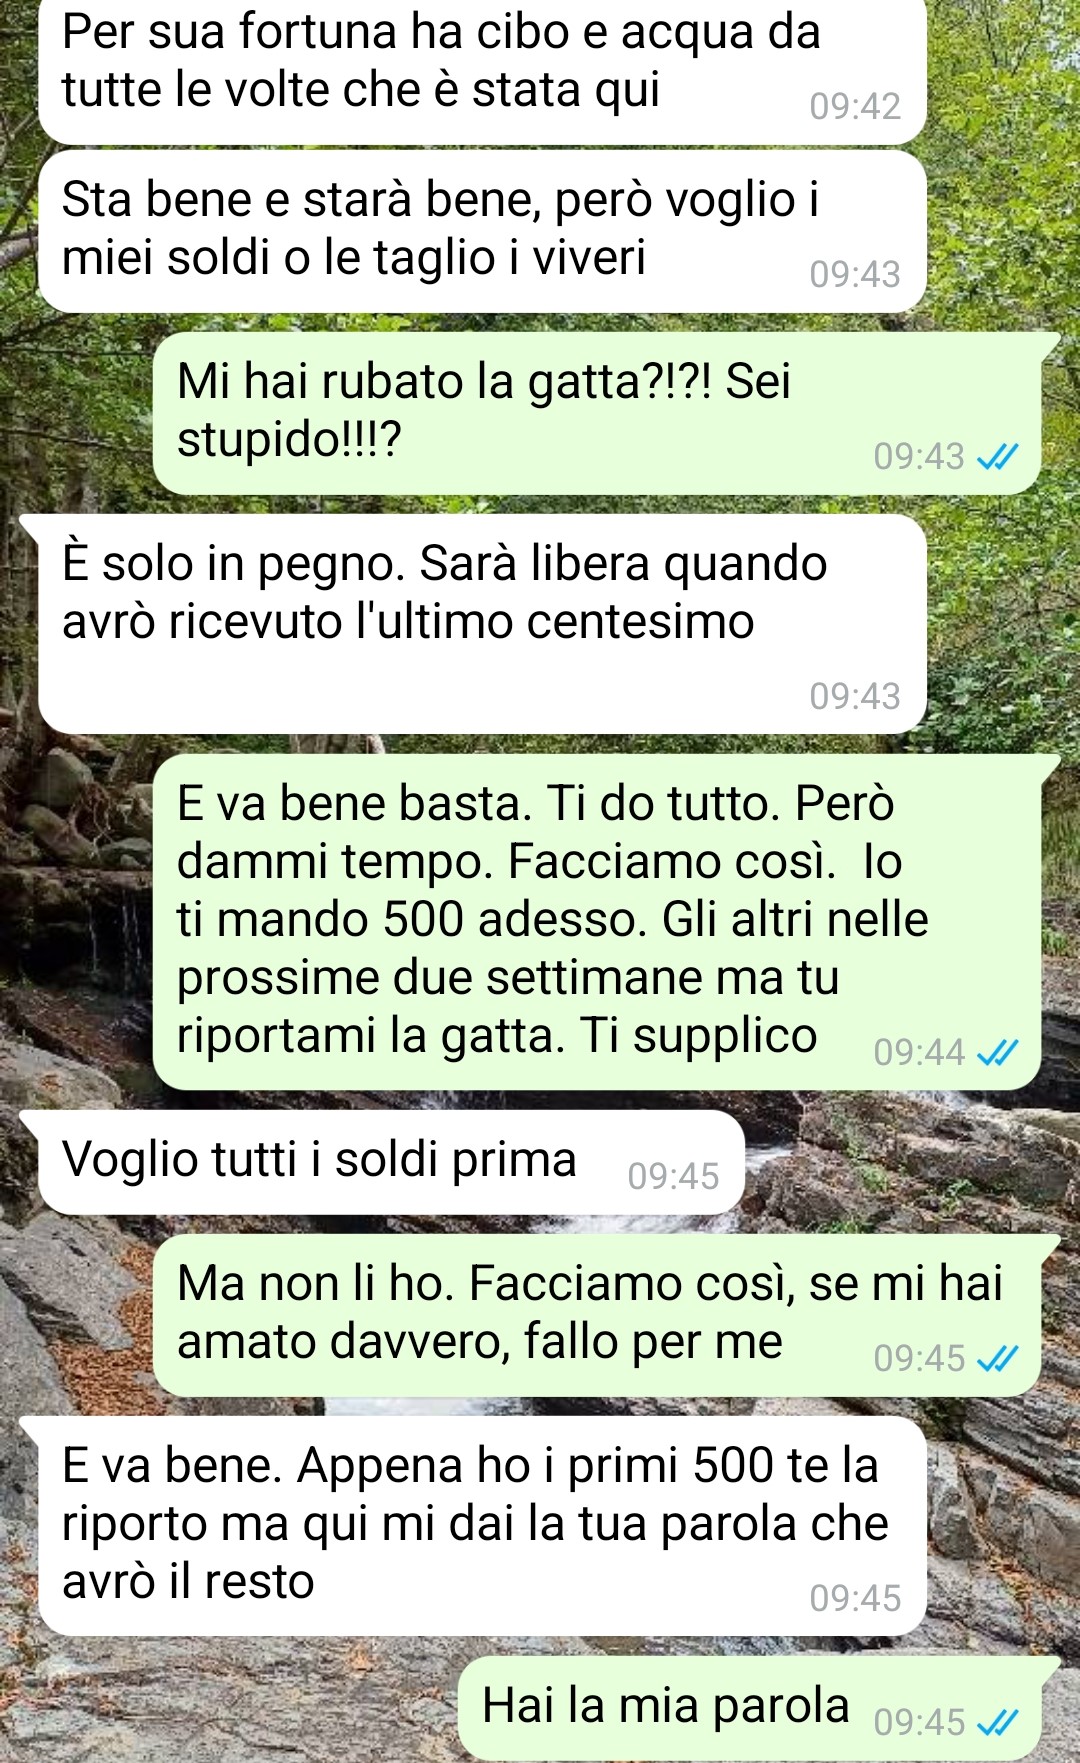Tap the 'Sta bene e starà bene' message

(482, 231)
